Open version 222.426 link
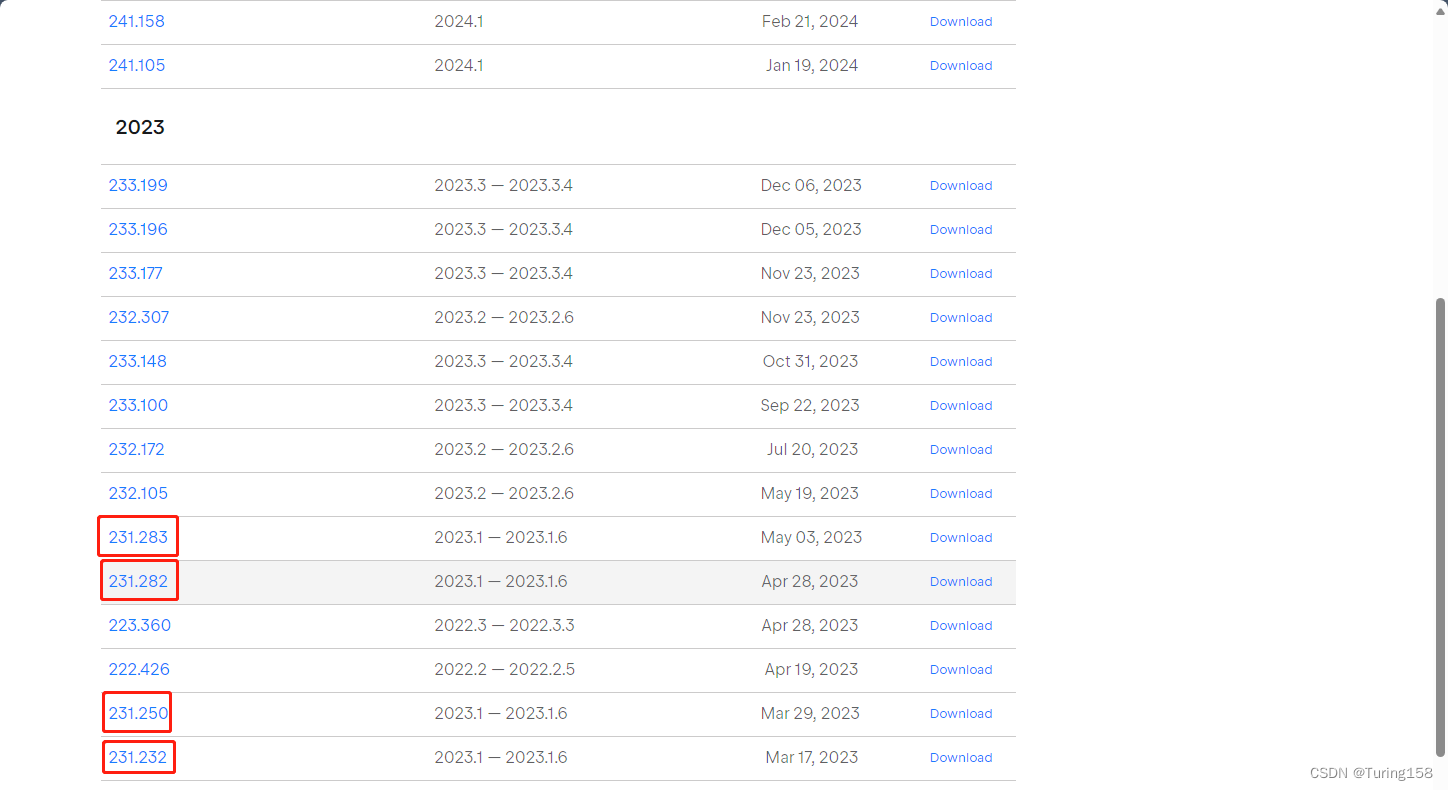 point(139,669)
